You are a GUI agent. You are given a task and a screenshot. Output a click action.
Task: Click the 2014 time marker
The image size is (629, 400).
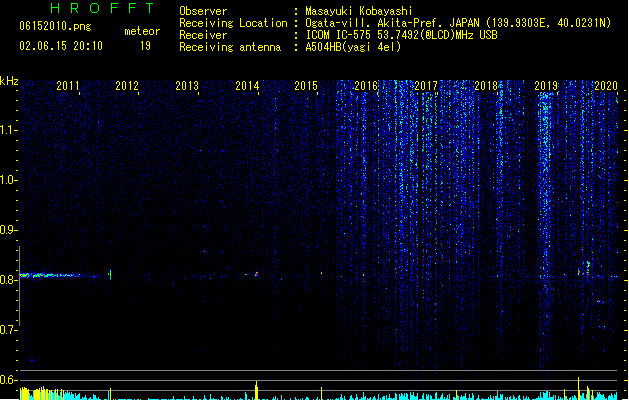pyautogui.click(x=247, y=86)
